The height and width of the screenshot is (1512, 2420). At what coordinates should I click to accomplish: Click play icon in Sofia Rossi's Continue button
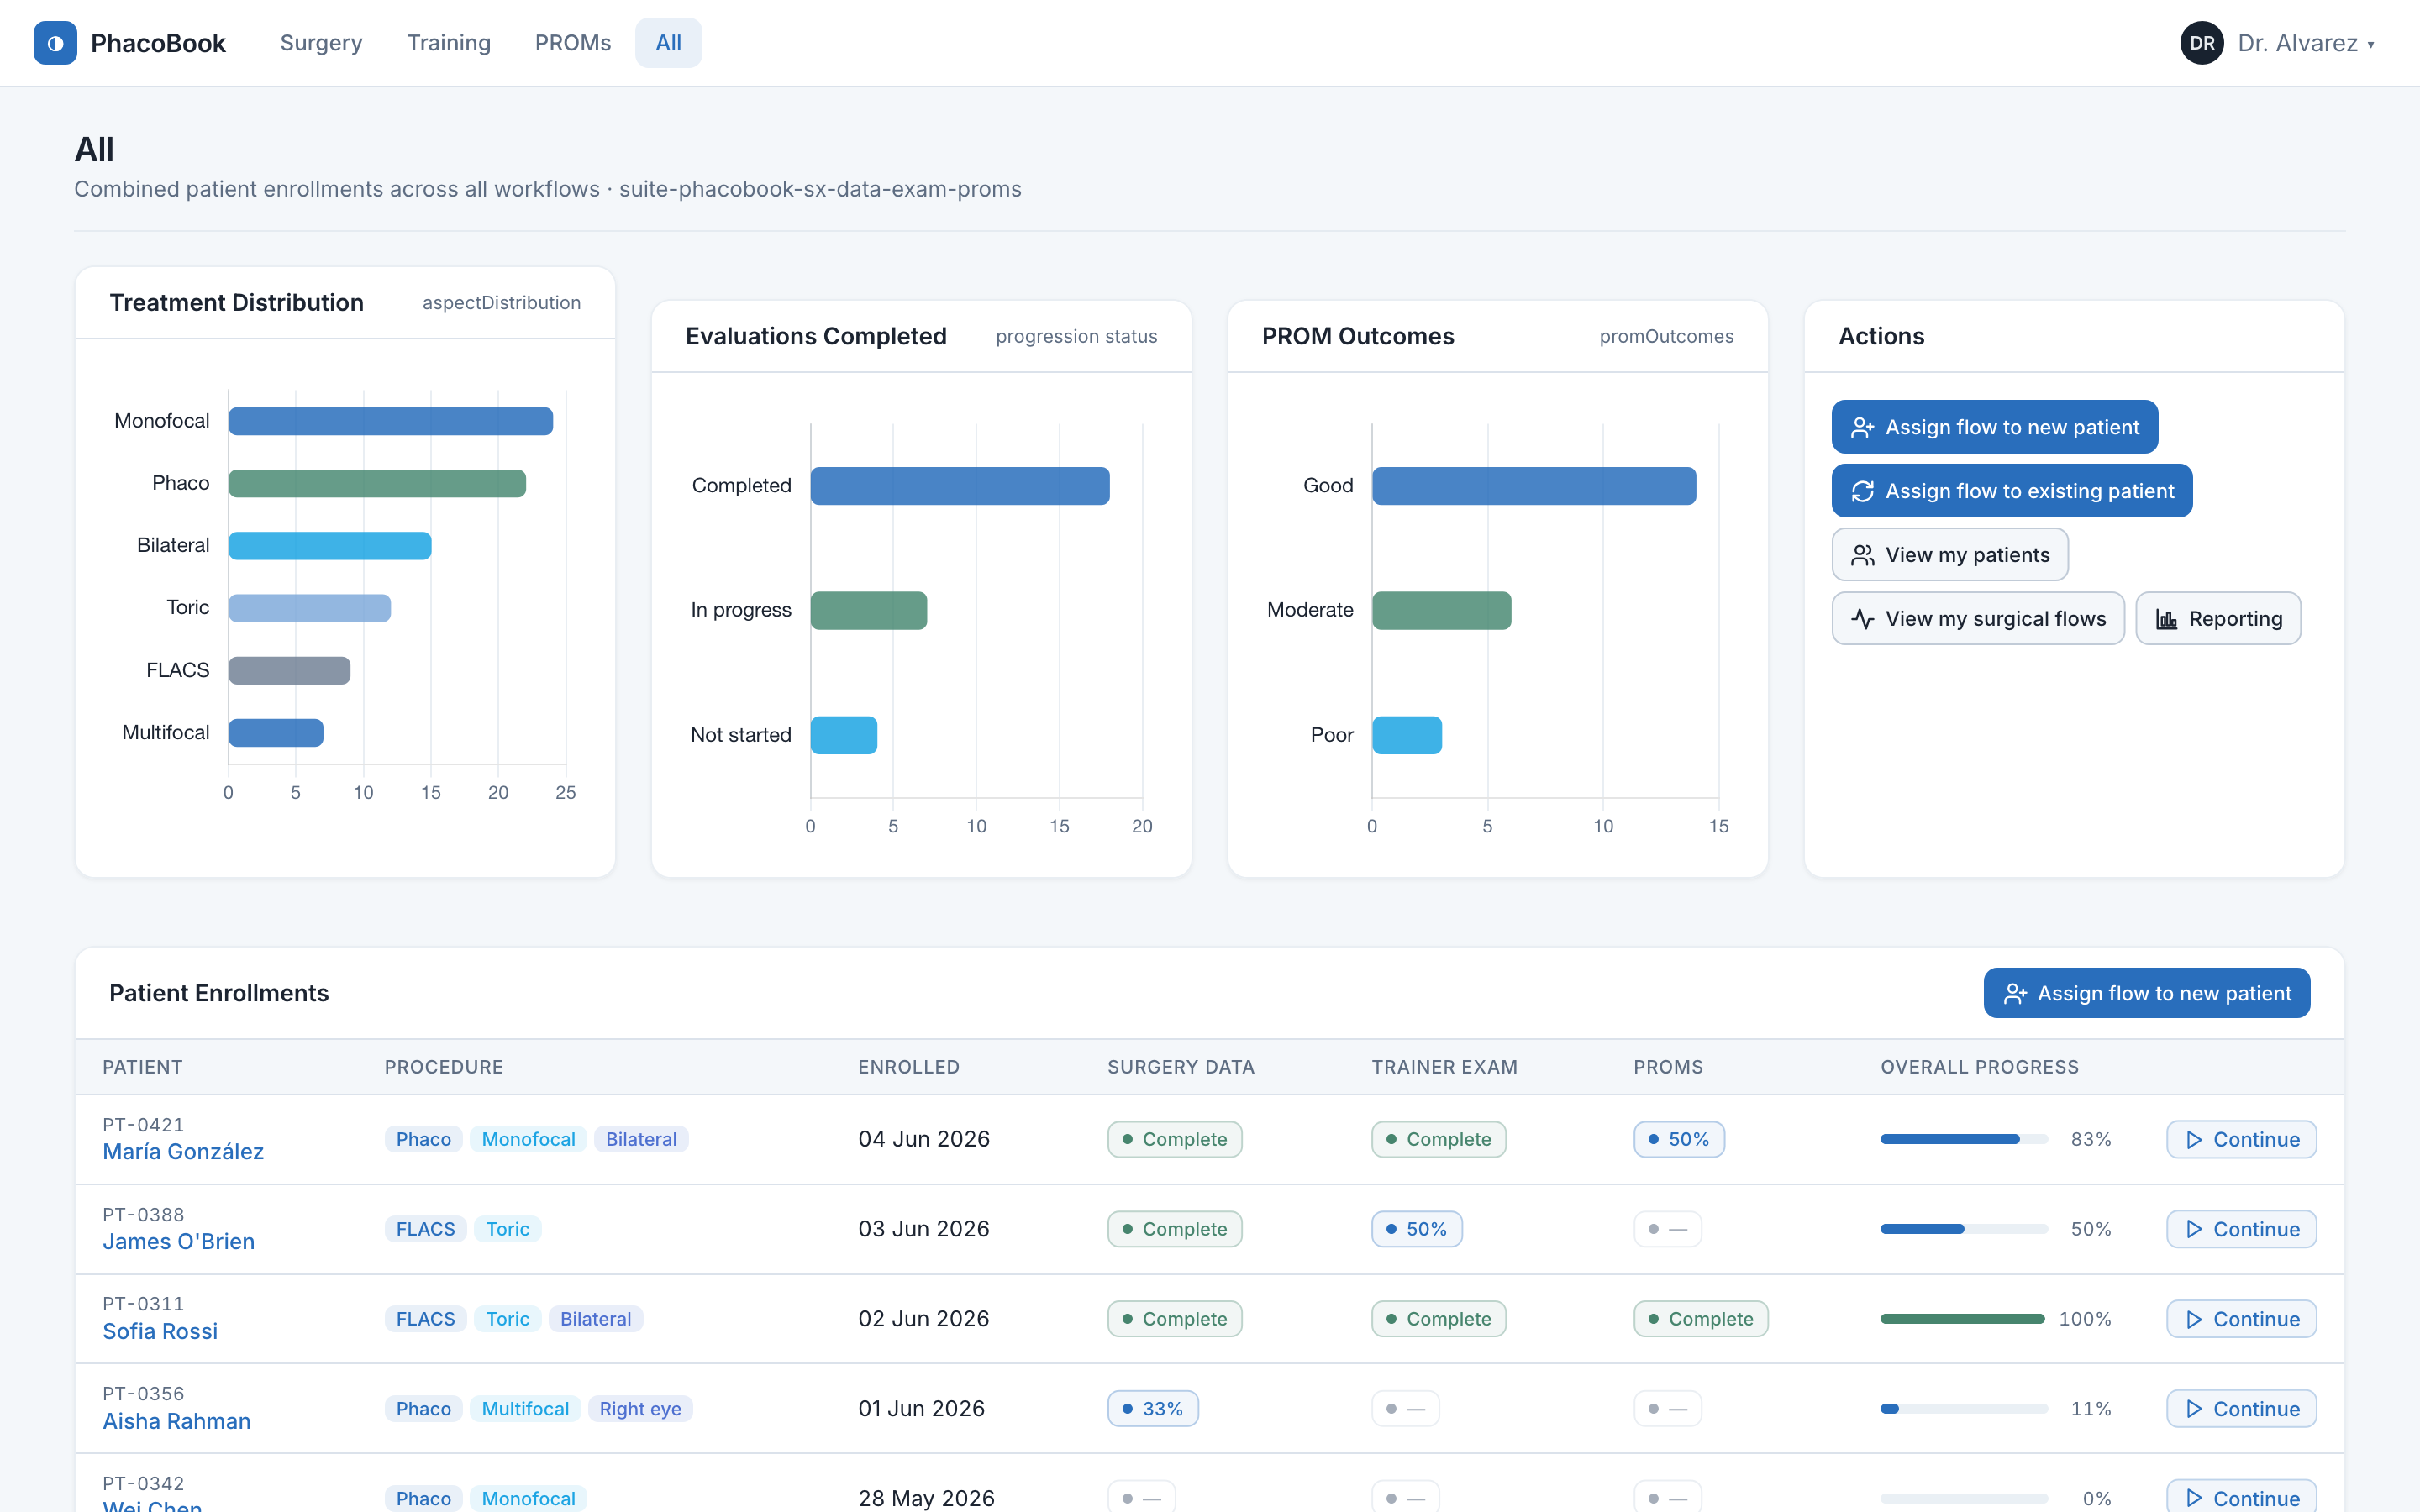[x=2194, y=1320]
